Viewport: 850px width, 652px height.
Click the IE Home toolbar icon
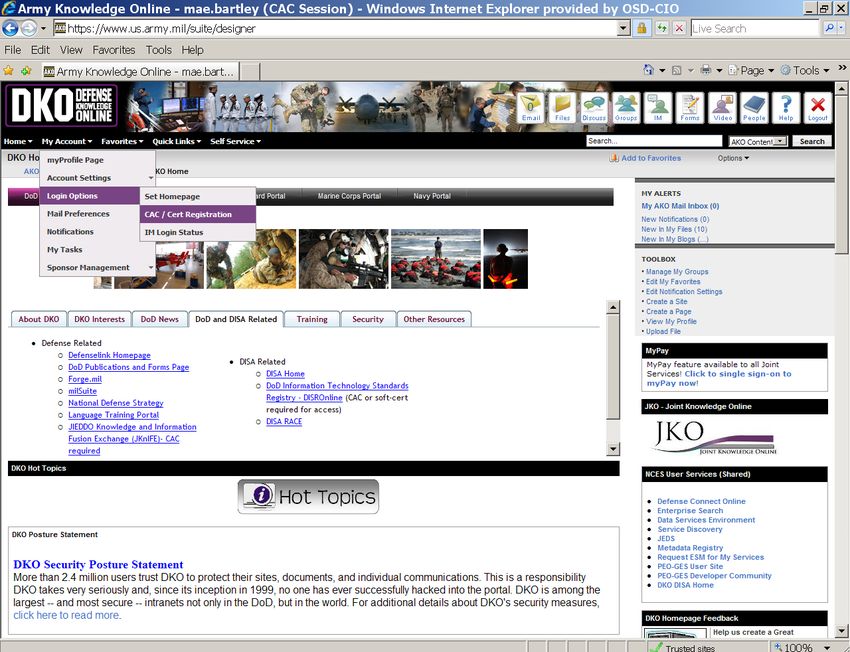coord(648,70)
